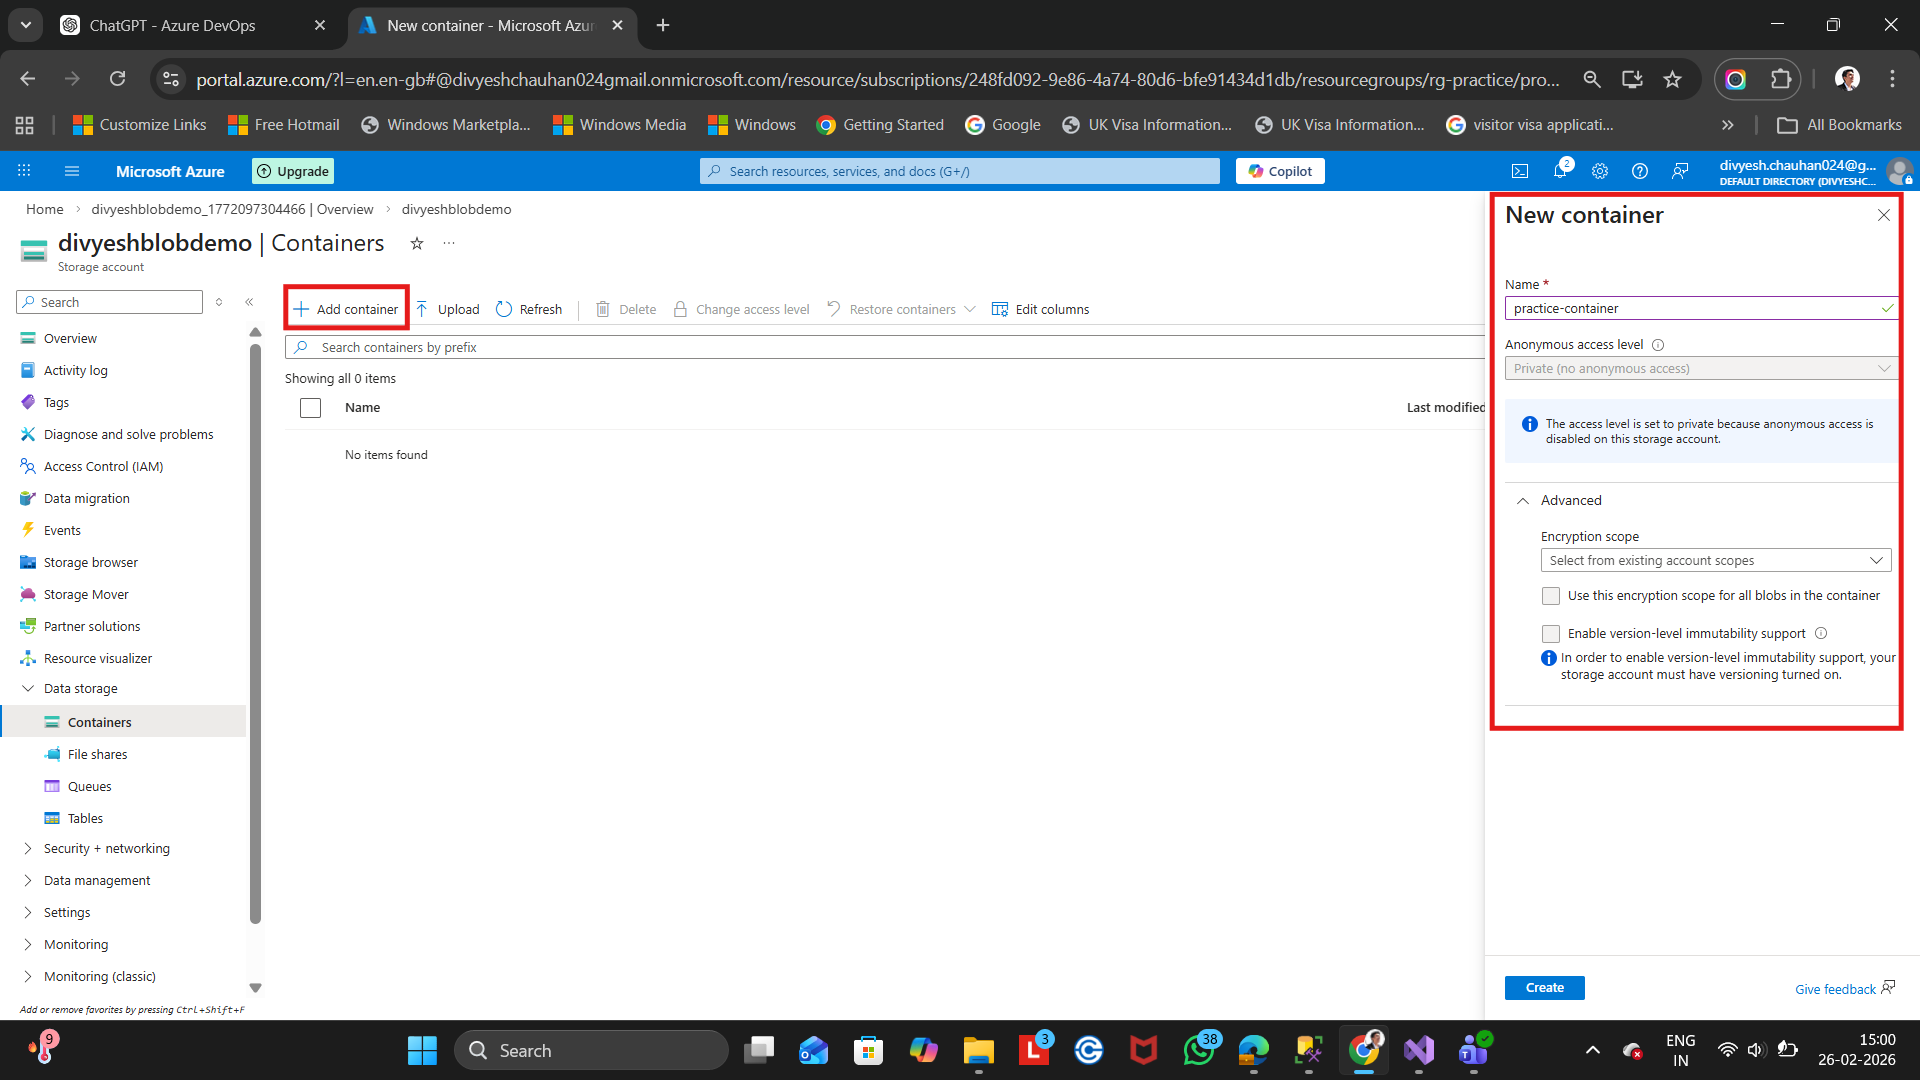Screen dimensions: 1920x1080
Task: Click the Give feedback link
Action: coord(1835,989)
